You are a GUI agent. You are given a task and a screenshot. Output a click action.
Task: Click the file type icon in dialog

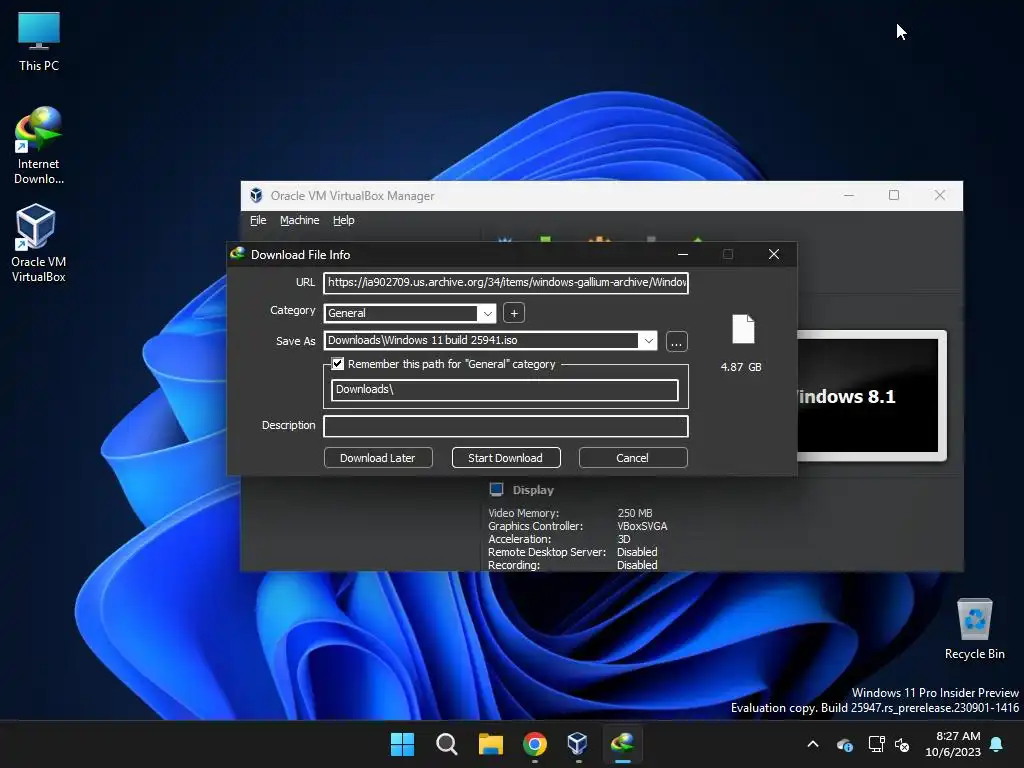(x=743, y=329)
